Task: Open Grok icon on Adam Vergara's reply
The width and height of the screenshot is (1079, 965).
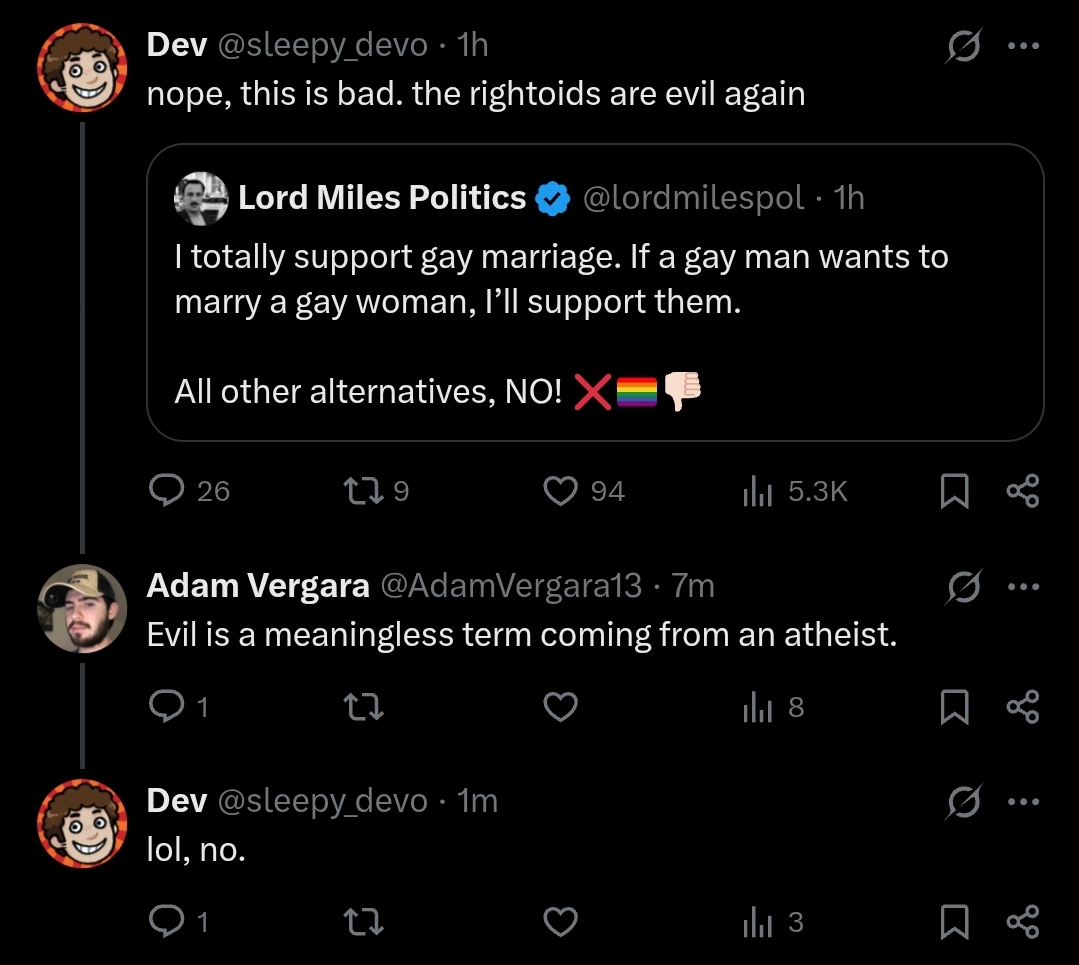Action: (963, 587)
